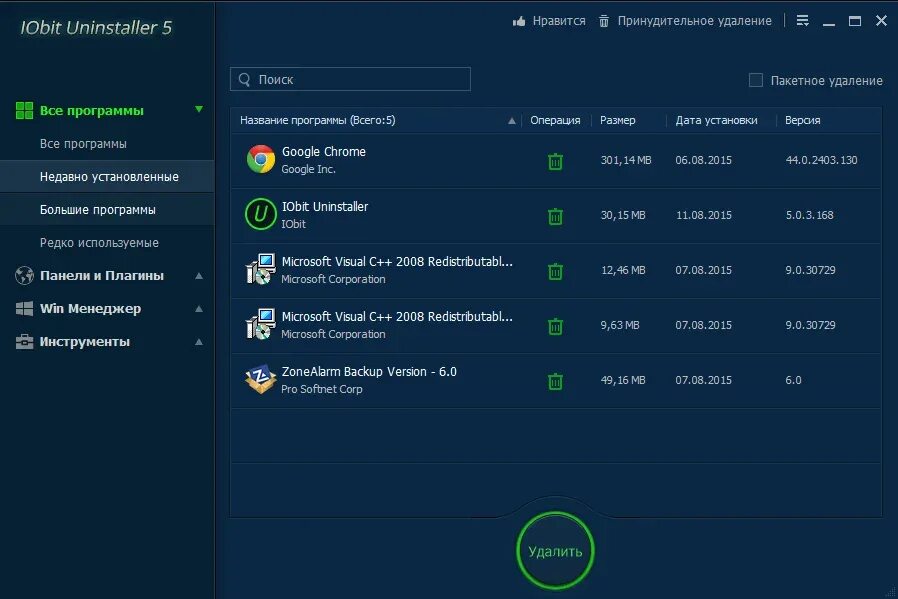Click the magnifier icon in the search box
Viewport: 898px width, 599px height.
pyautogui.click(x=245, y=80)
